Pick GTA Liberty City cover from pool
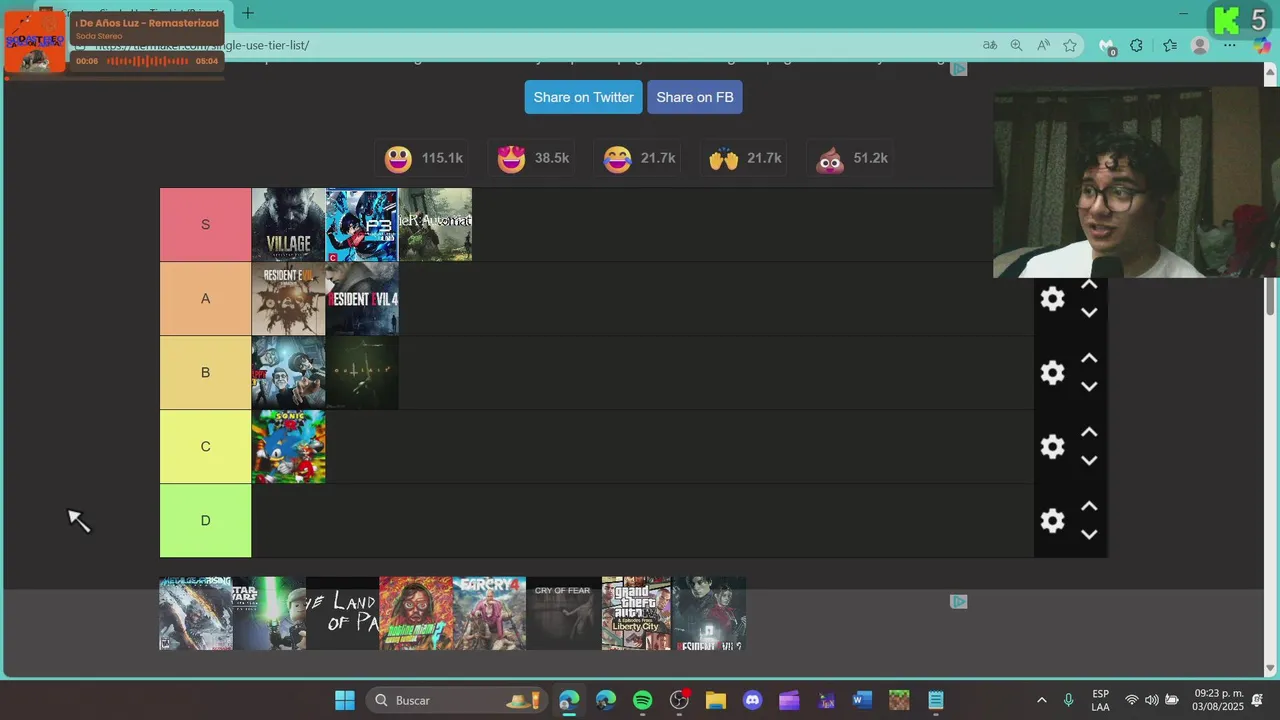The height and width of the screenshot is (720, 1280). (x=637, y=613)
